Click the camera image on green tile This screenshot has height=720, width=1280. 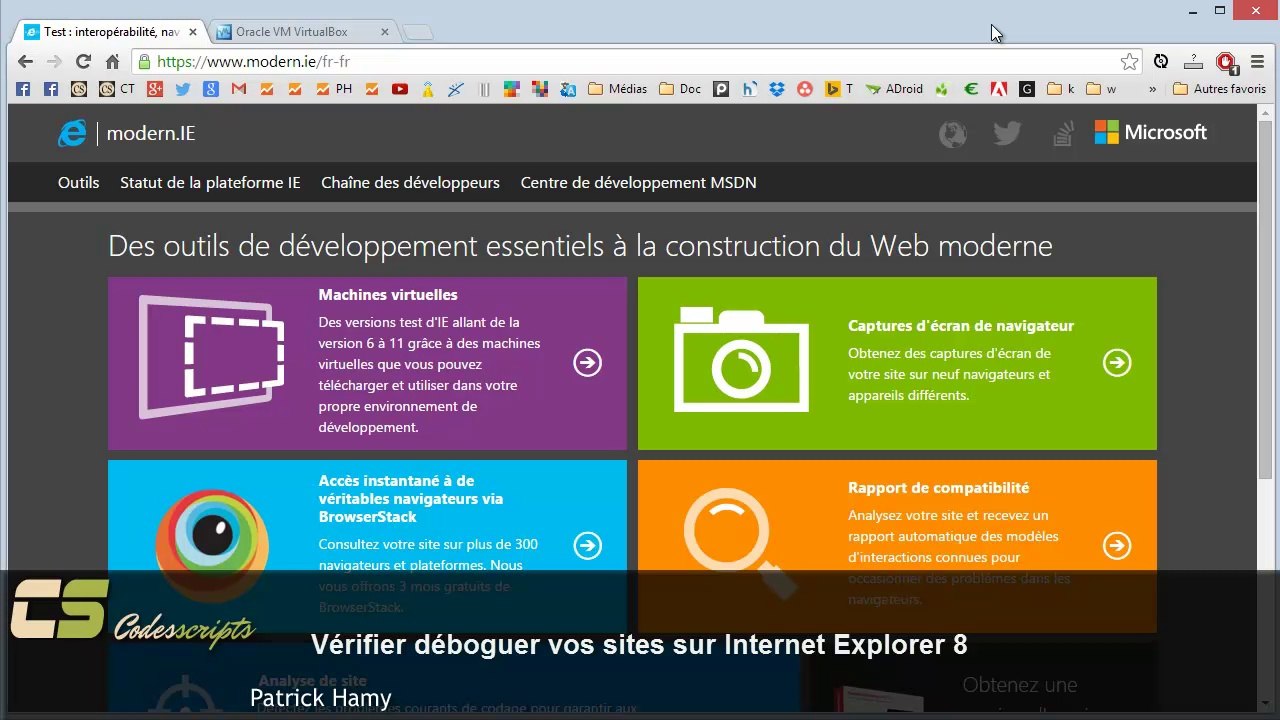[741, 360]
